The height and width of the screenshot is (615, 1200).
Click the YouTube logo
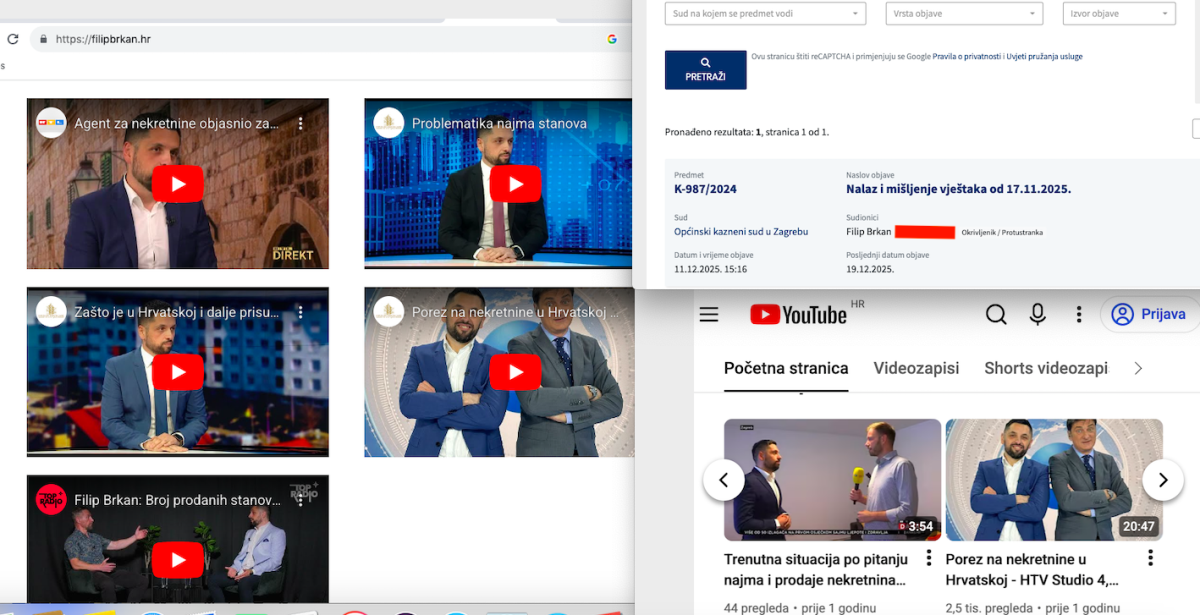click(798, 315)
